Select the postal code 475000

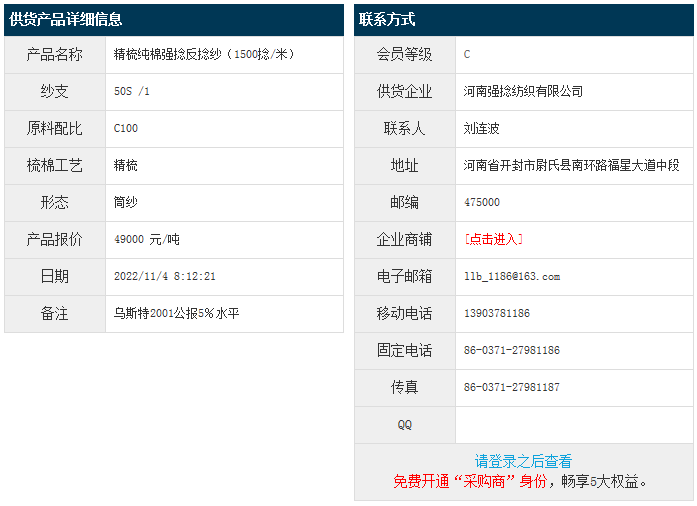(482, 202)
